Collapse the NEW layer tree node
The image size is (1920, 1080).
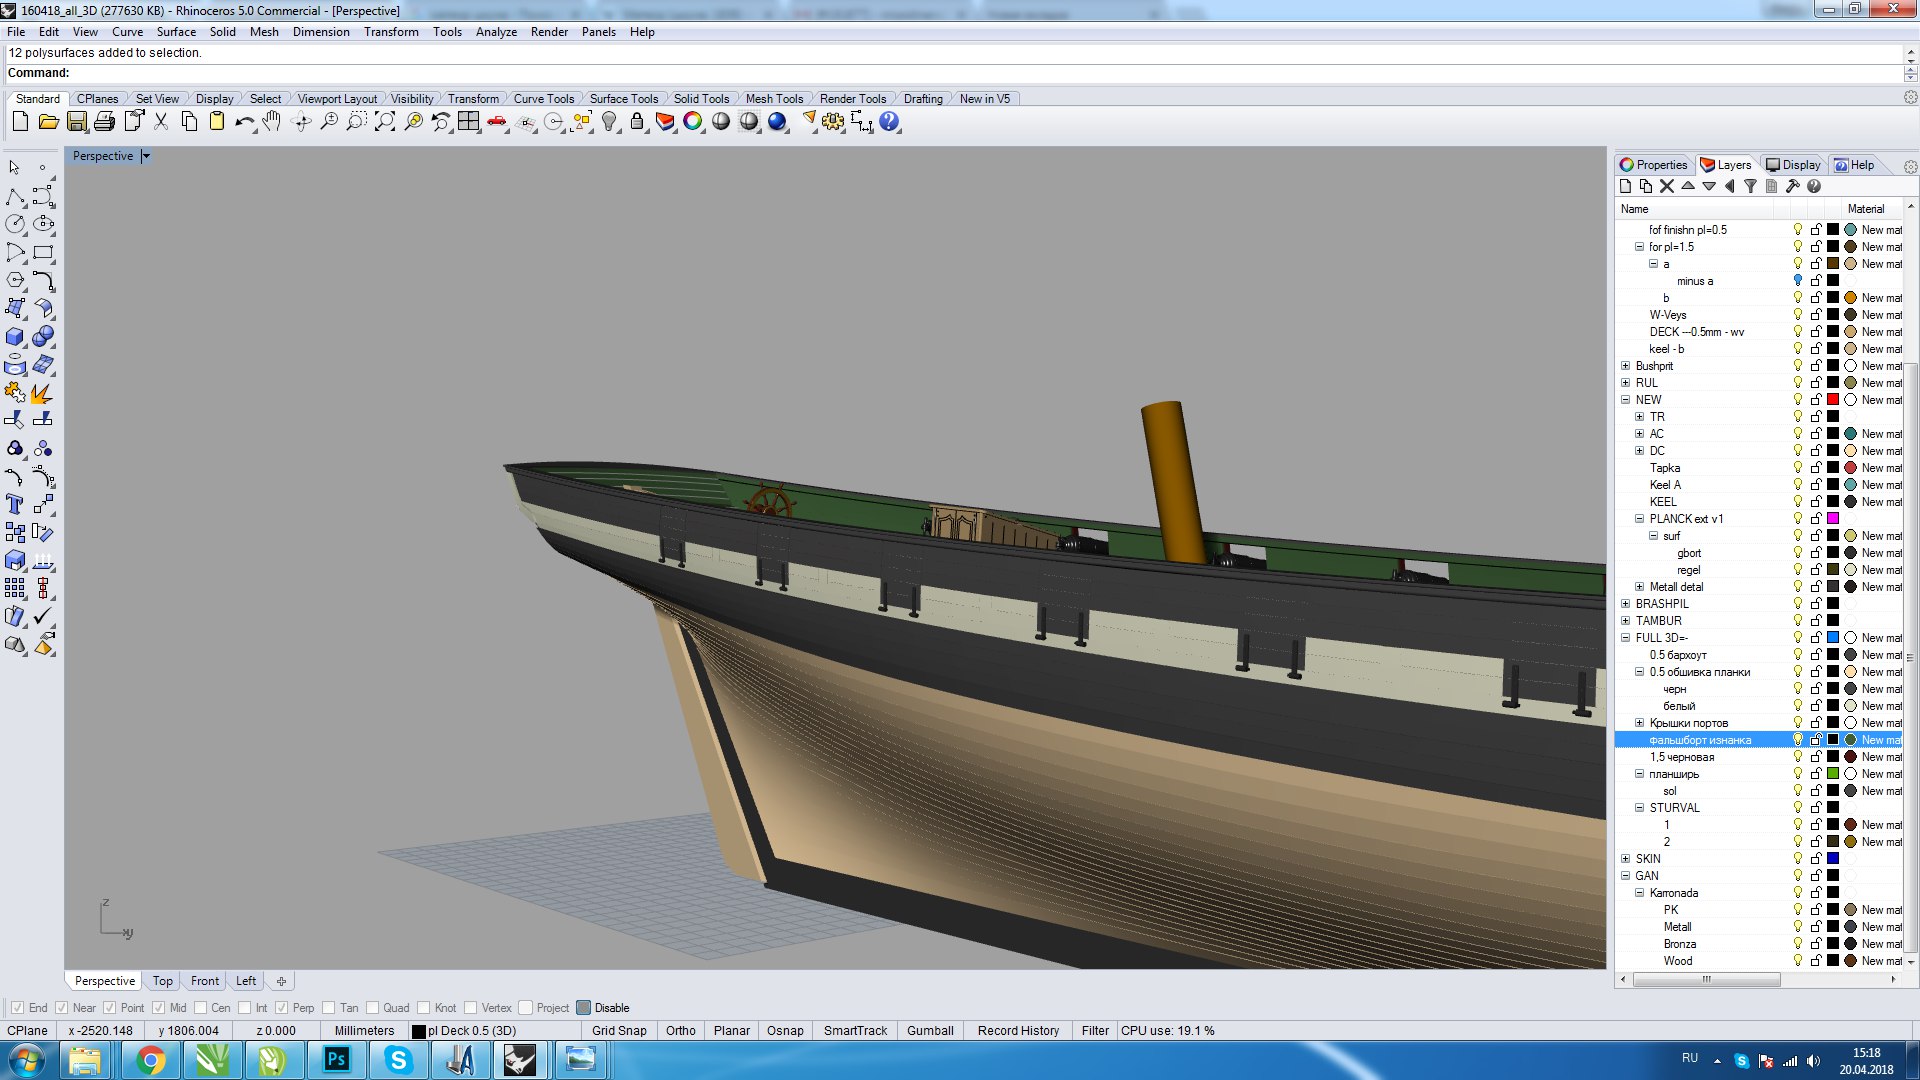(1625, 400)
